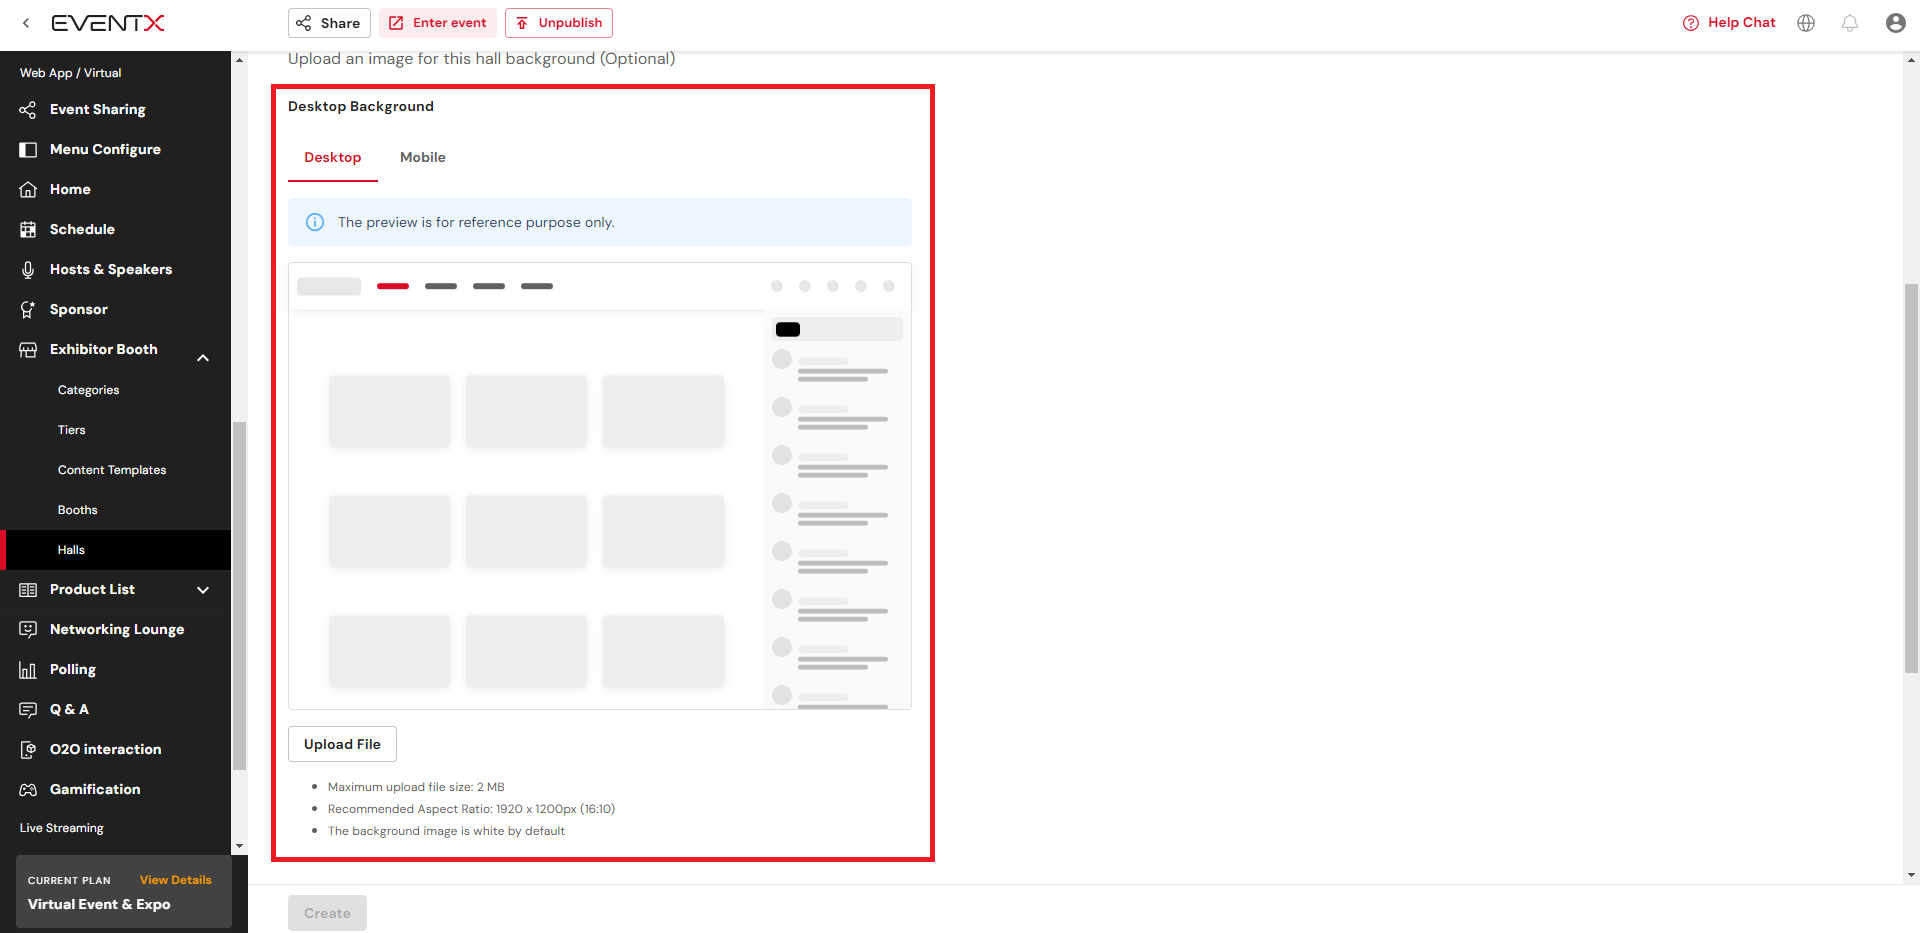Open Tiers under Exhibitor Booth
Image resolution: width=1920 pixels, height=933 pixels.
[x=71, y=430]
